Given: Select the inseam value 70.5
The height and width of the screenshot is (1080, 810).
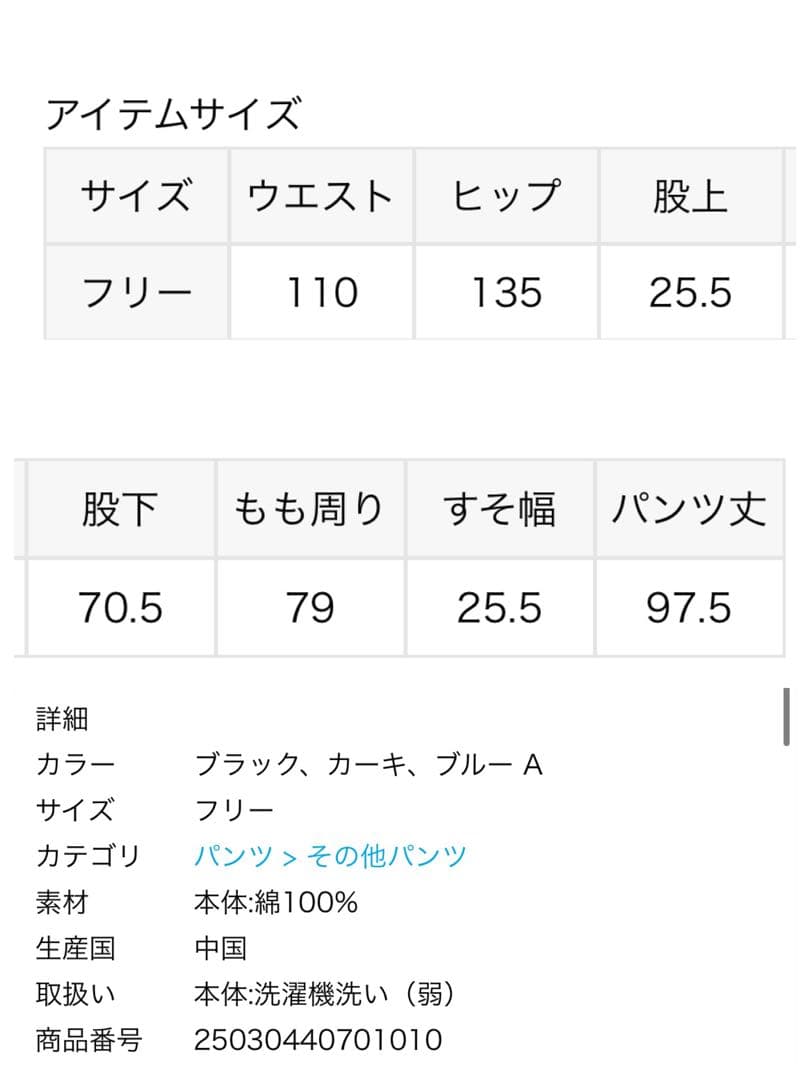Looking at the screenshot, I should coord(117,605).
